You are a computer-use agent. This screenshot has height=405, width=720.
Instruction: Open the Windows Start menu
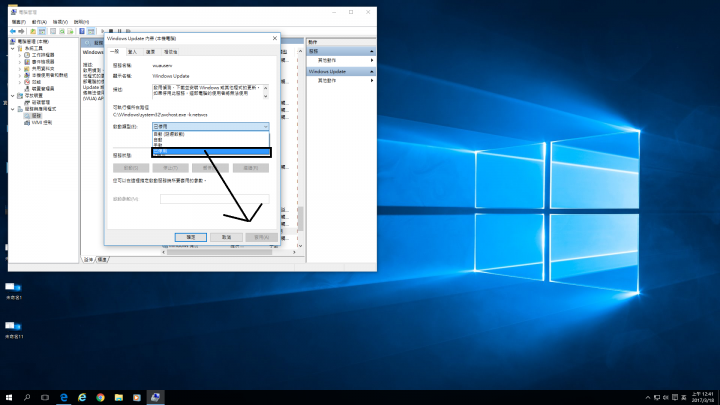click(9, 398)
